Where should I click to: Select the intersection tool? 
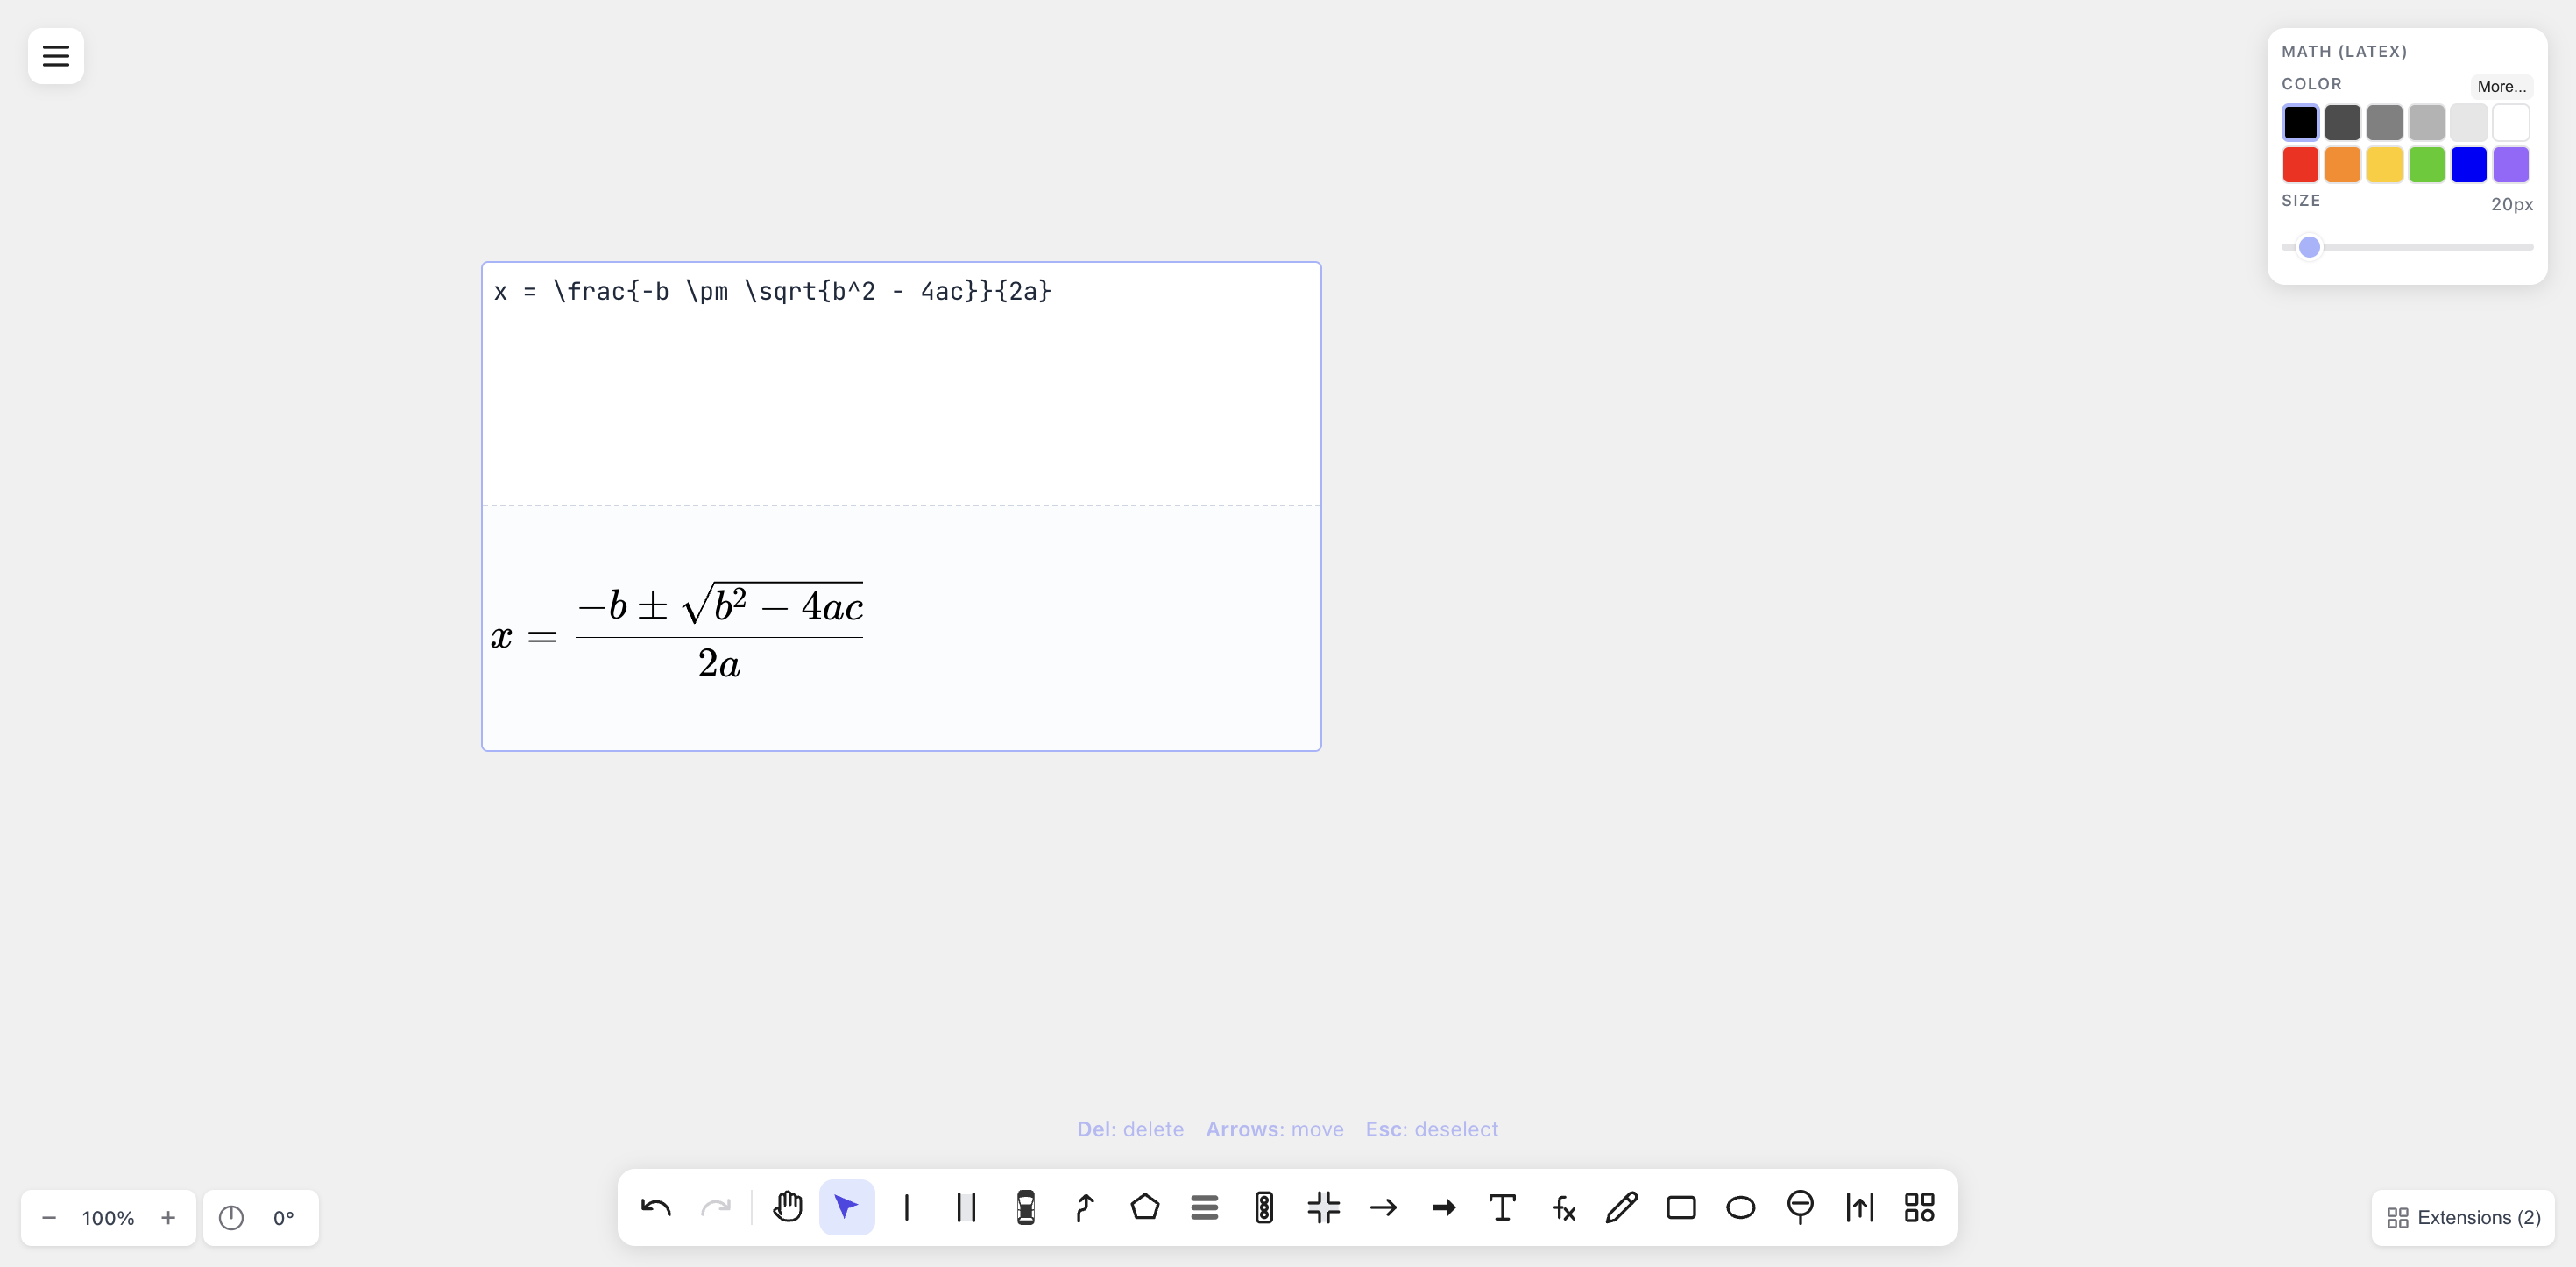[x=1324, y=1208]
